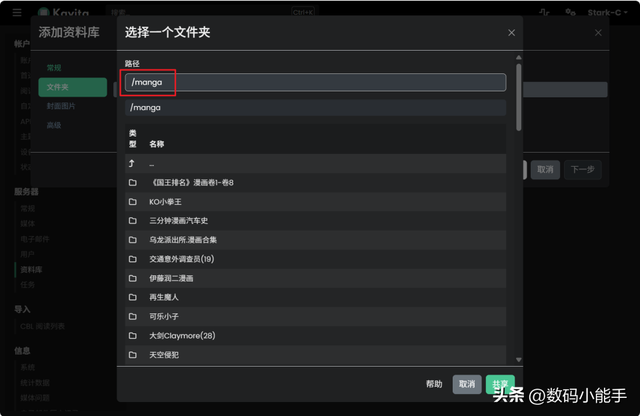
Task: Click the path input field containing /manga
Action: (315, 82)
